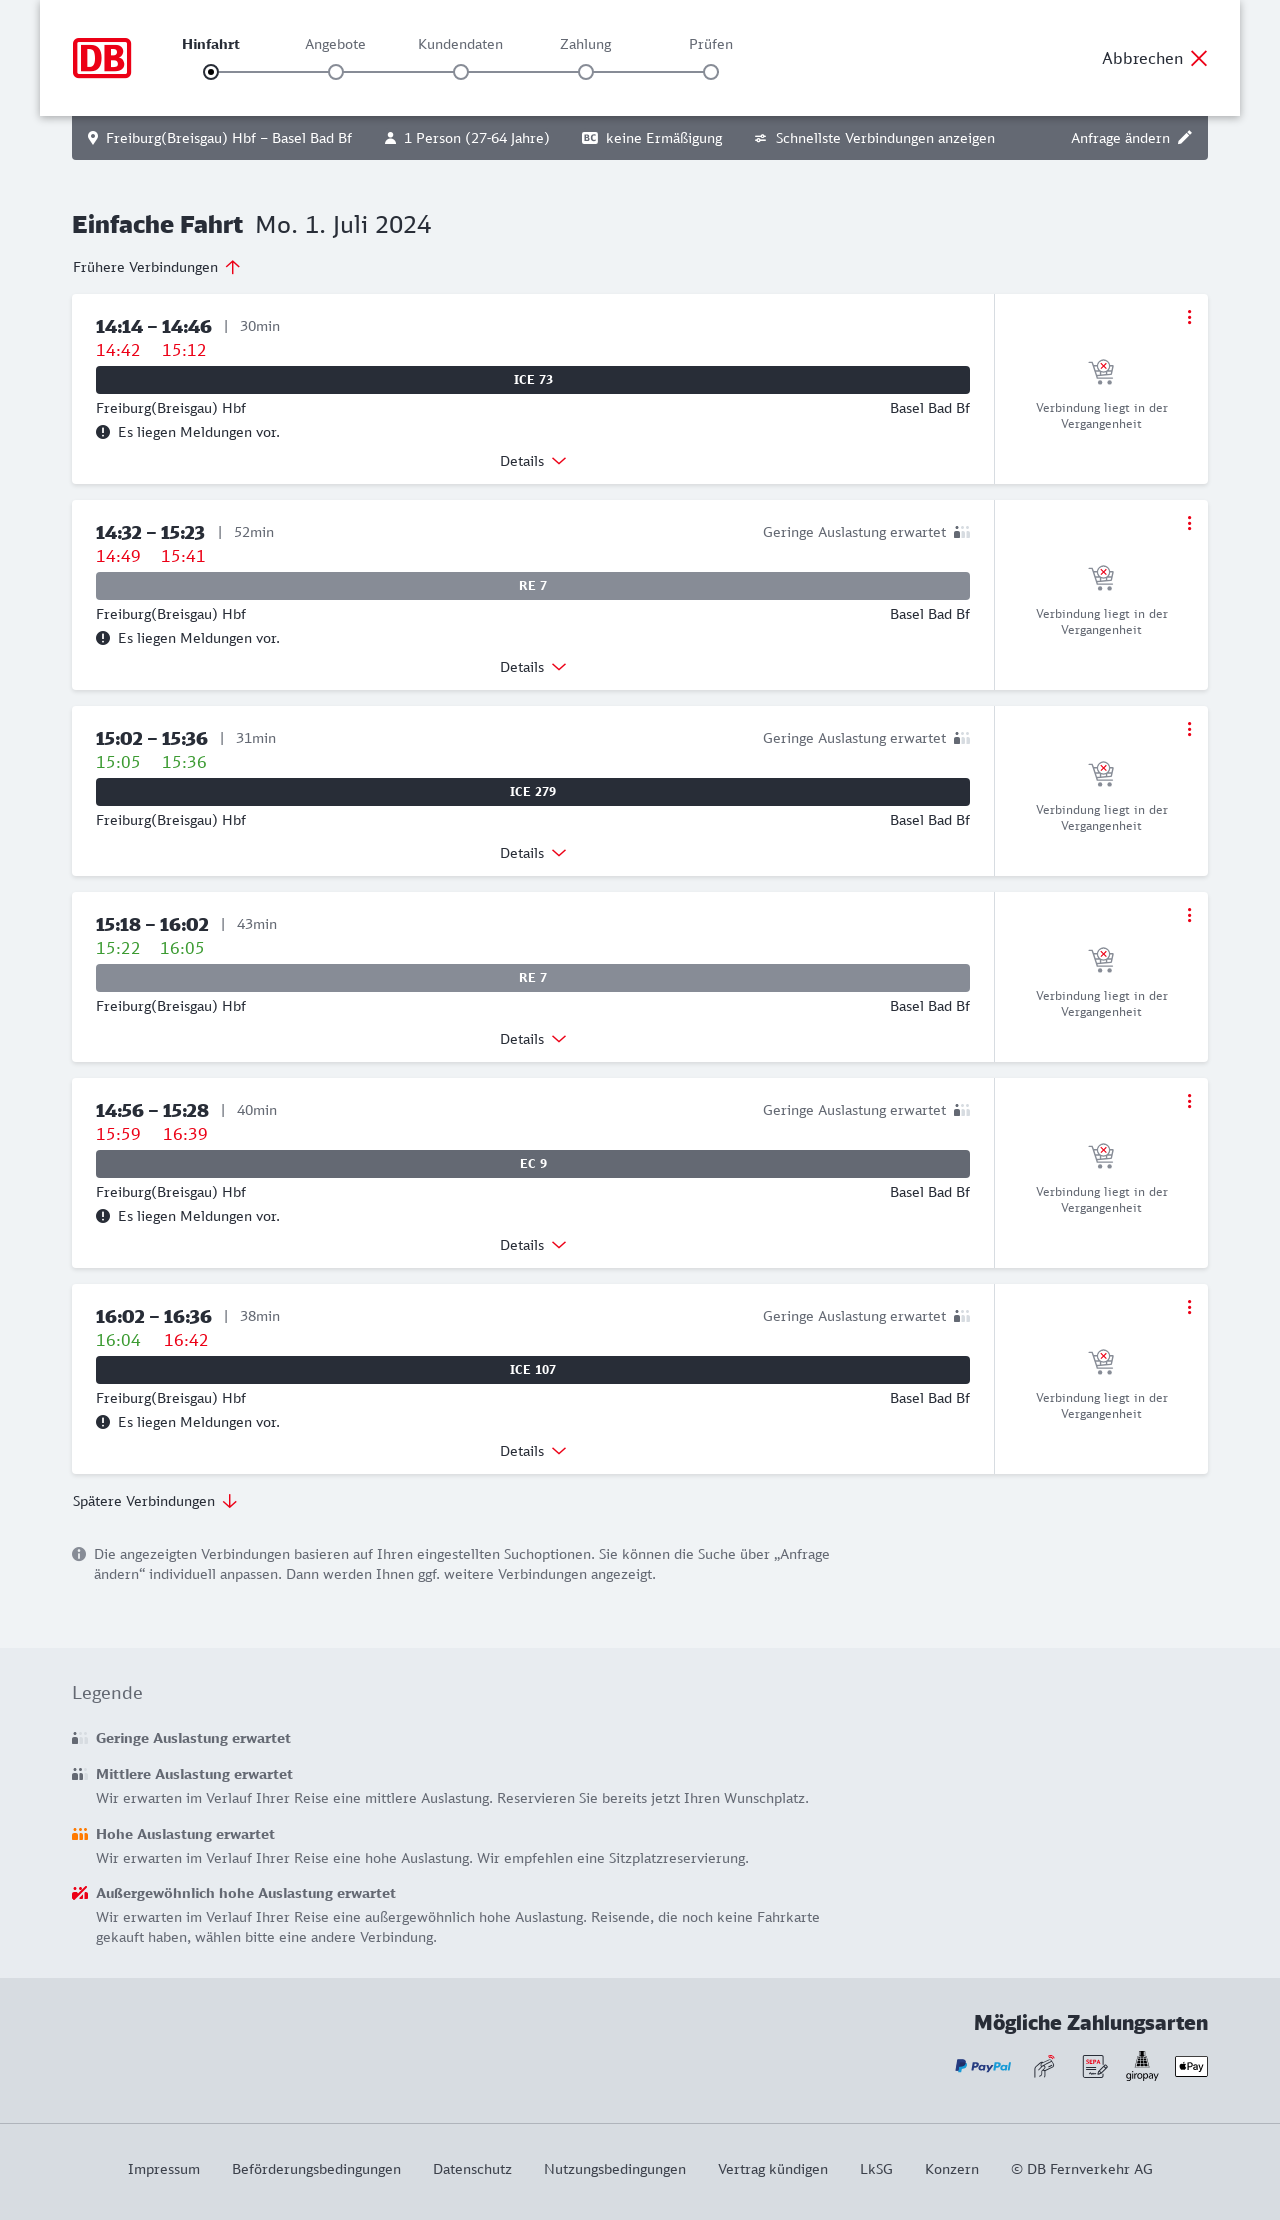Click the Apple Pay icon
This screenshot has height=2220, width=1280.
[x=1191, y=2066]
